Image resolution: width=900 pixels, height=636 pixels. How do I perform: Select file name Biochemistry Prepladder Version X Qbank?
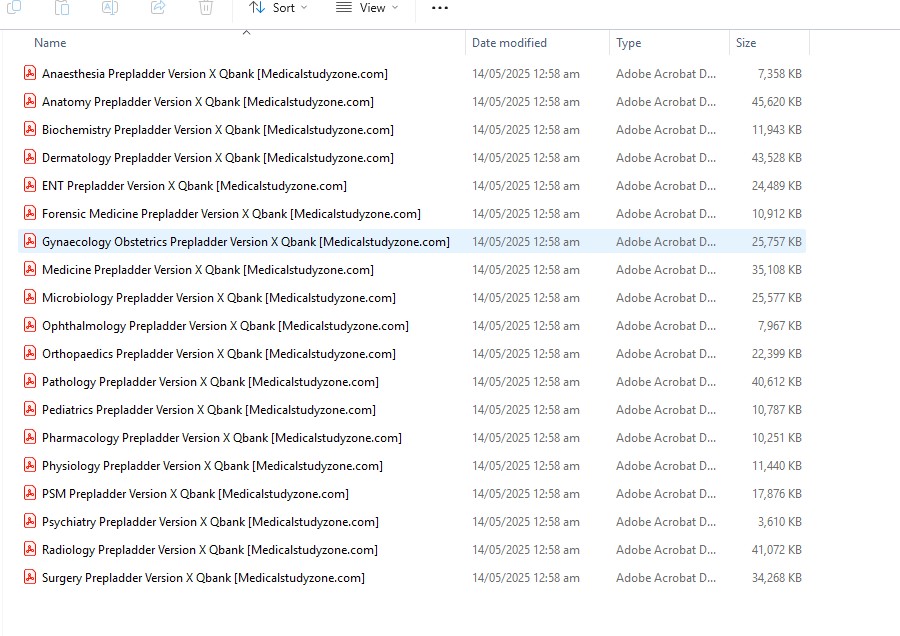pos(218,130)
